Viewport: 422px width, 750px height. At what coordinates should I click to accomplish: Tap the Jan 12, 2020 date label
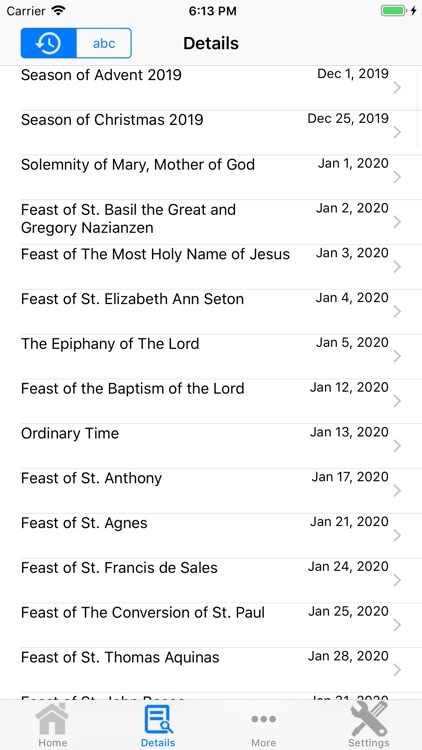pyautogui.click(x=349, y=387)
